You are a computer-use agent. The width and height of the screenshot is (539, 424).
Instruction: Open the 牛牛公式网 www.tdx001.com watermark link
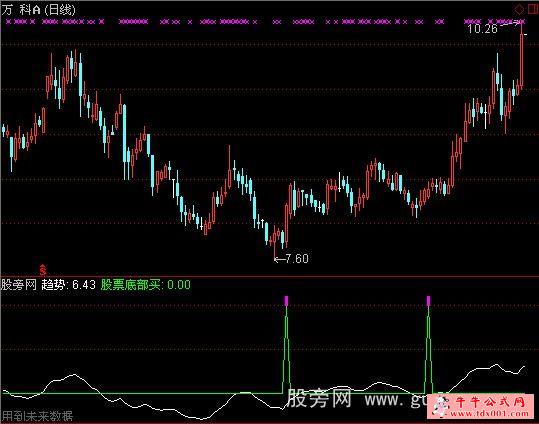[481, 406]
